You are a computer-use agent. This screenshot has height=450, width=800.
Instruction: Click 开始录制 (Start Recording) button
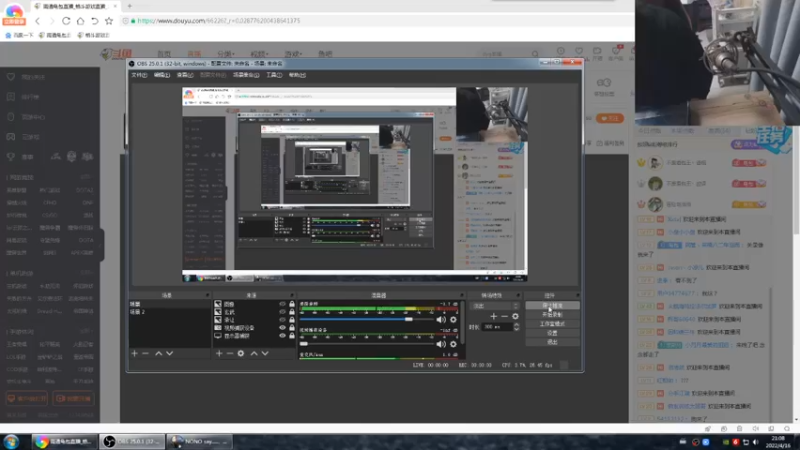coord(552,315)
